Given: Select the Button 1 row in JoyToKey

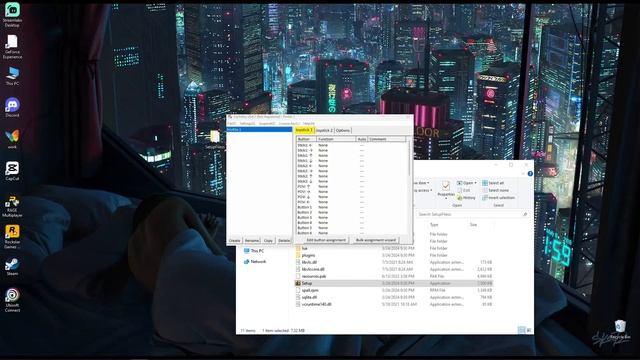Looking at the screenshot, I should point(351,207).
